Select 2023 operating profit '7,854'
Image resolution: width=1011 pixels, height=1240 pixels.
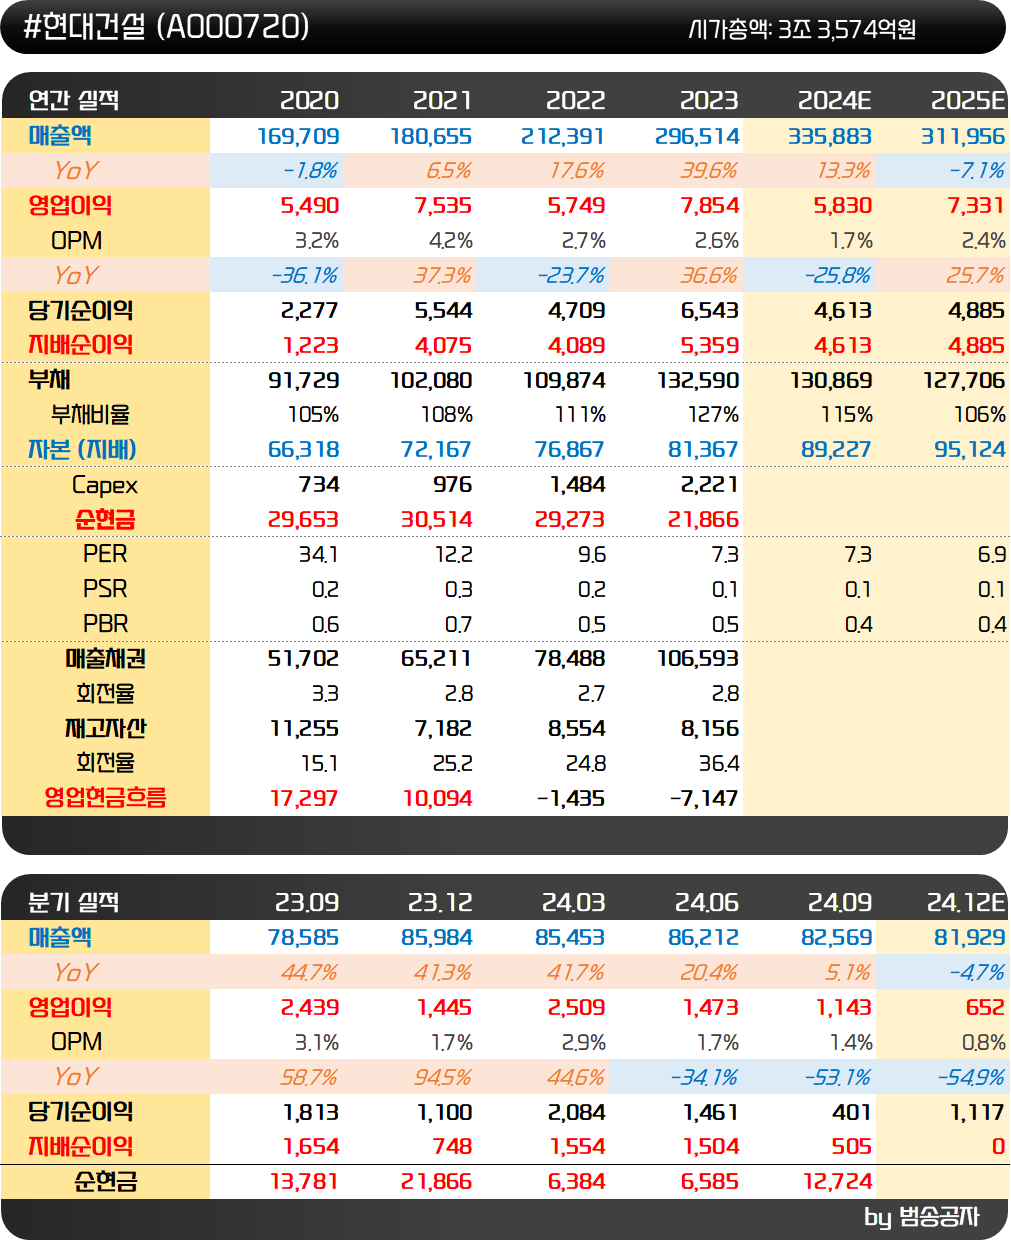pyautogui.click(x=710, y=205)
